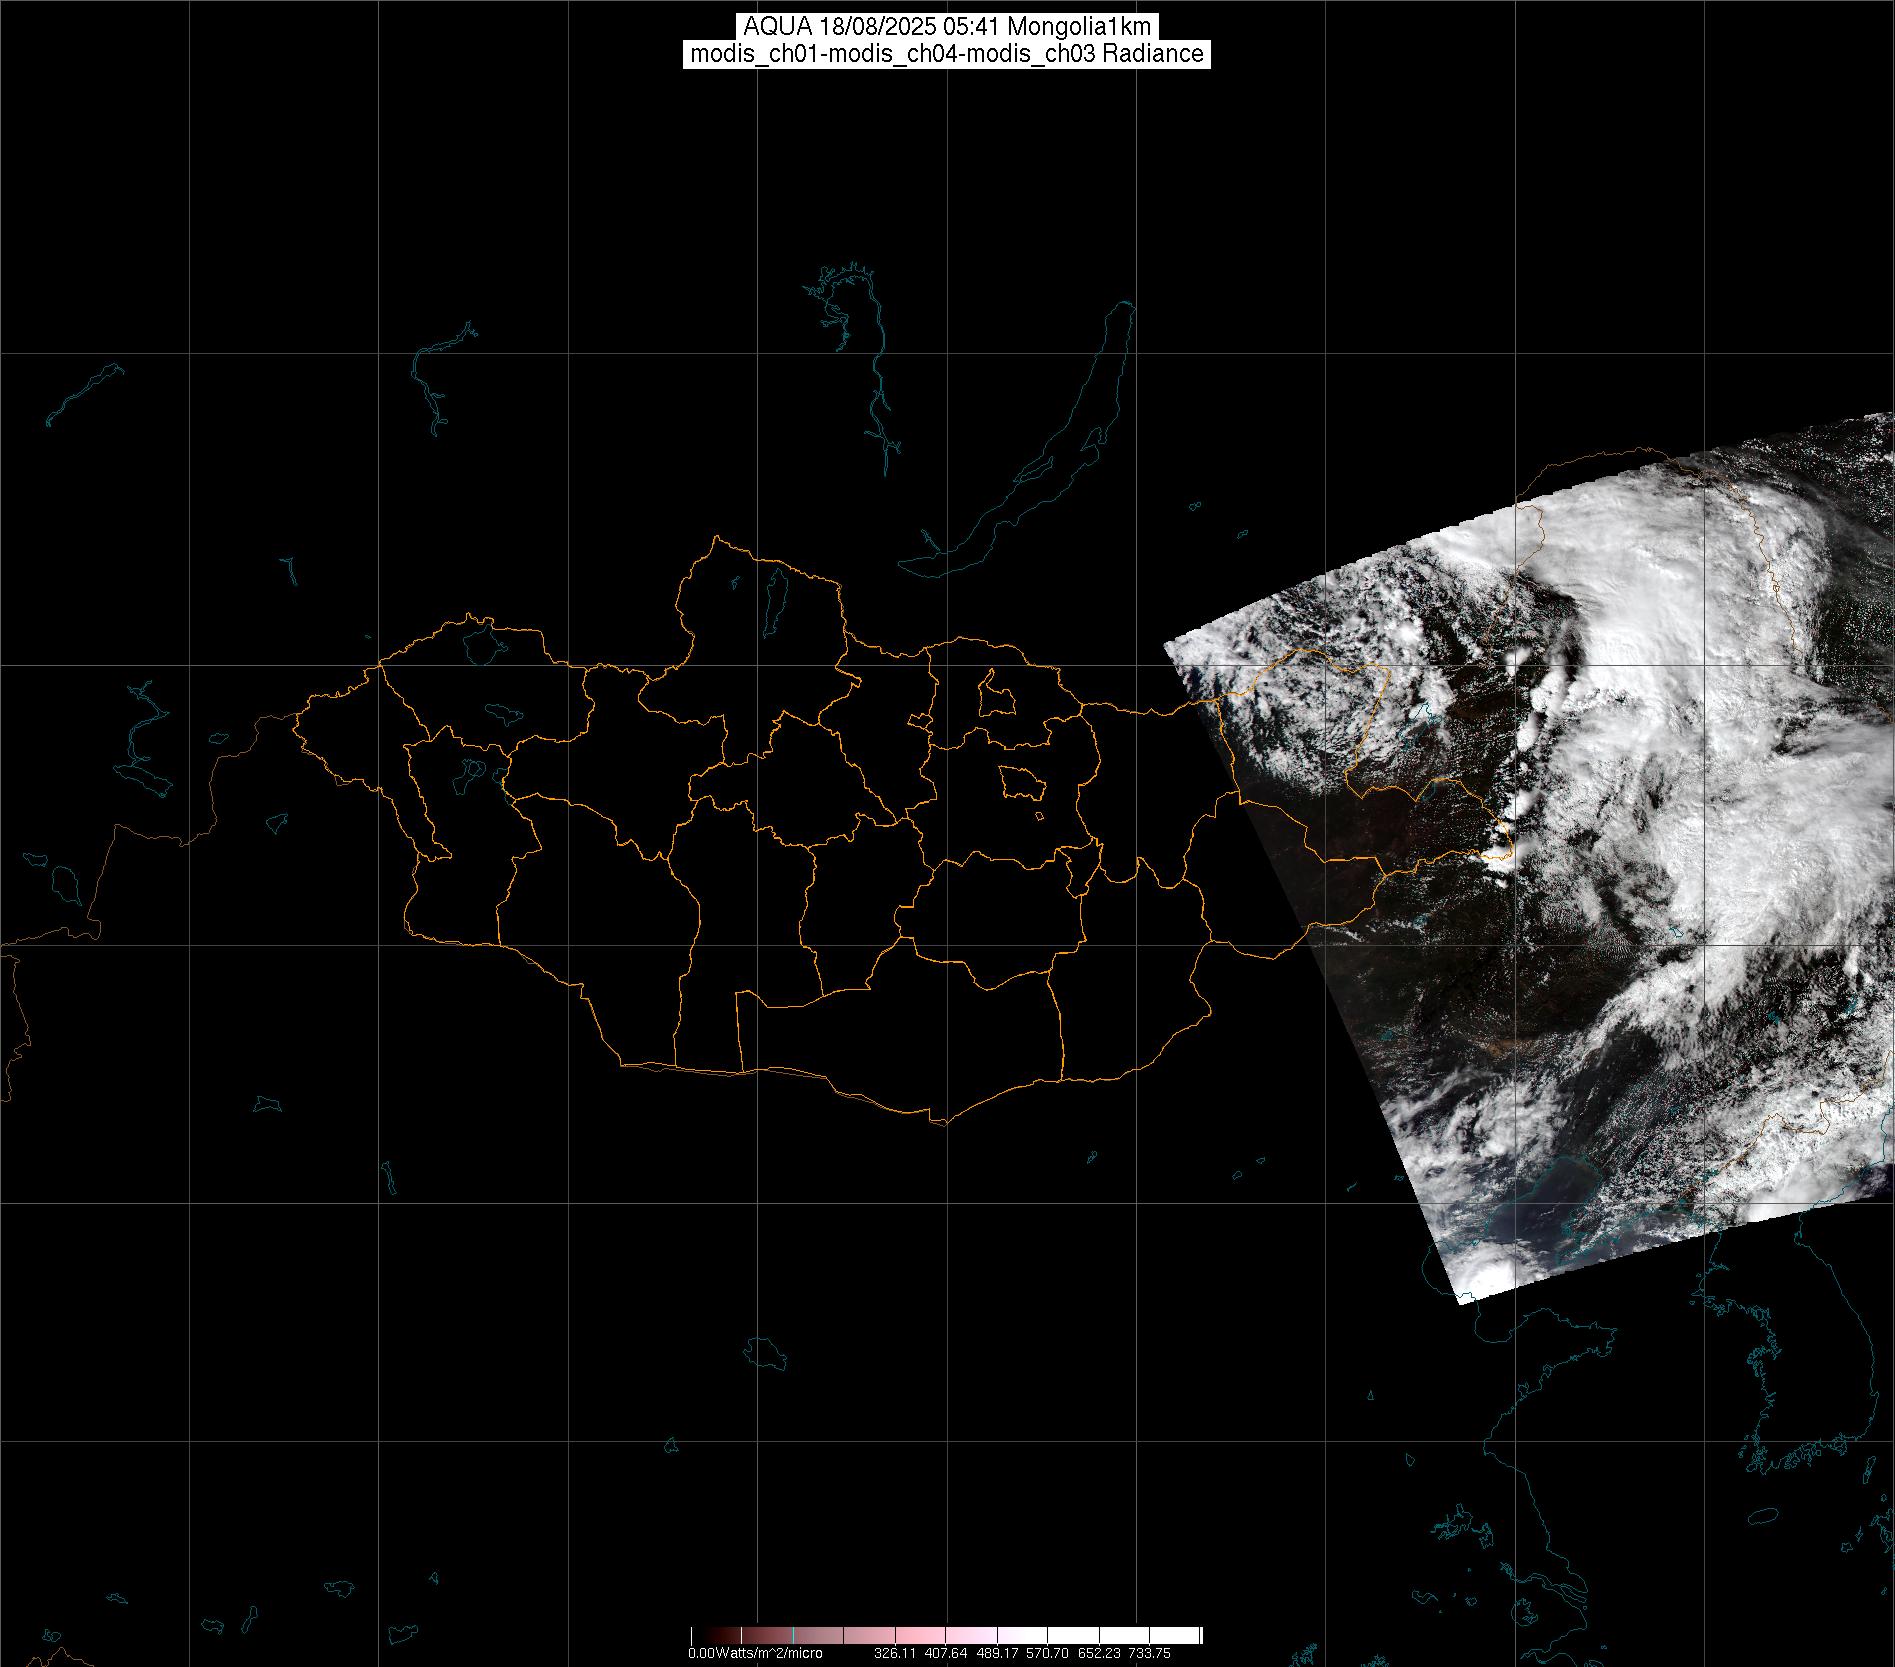
Task: Click the southernmost tip of Mongolia's border
Action: tap(940, 1123)
